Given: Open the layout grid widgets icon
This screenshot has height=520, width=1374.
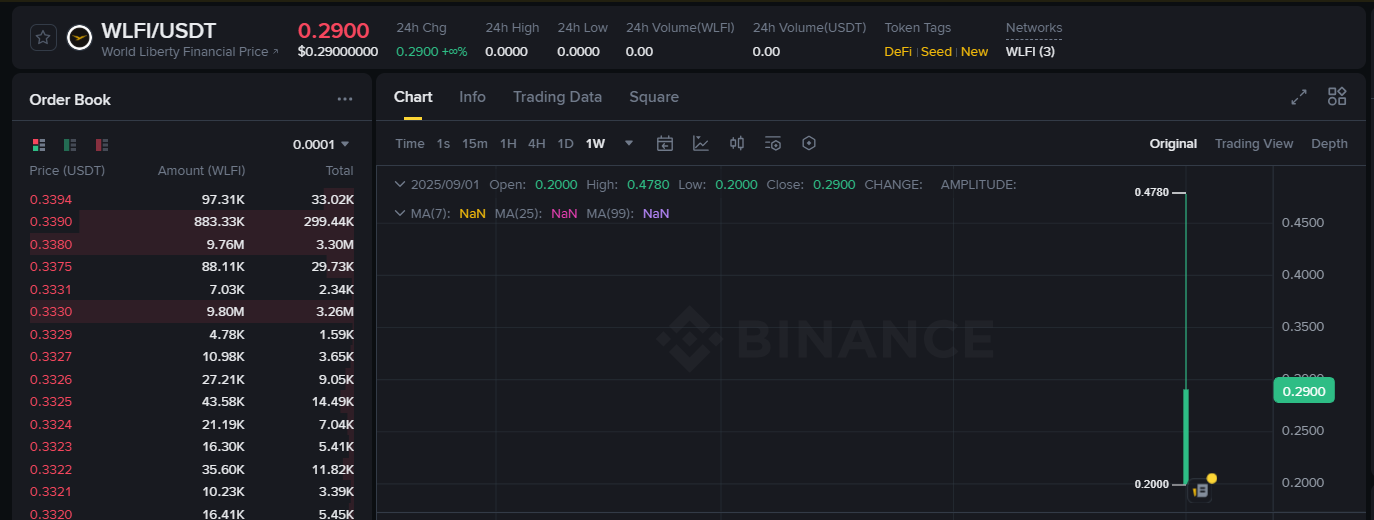Looking at the screenshot, I should click(1337, 96).
